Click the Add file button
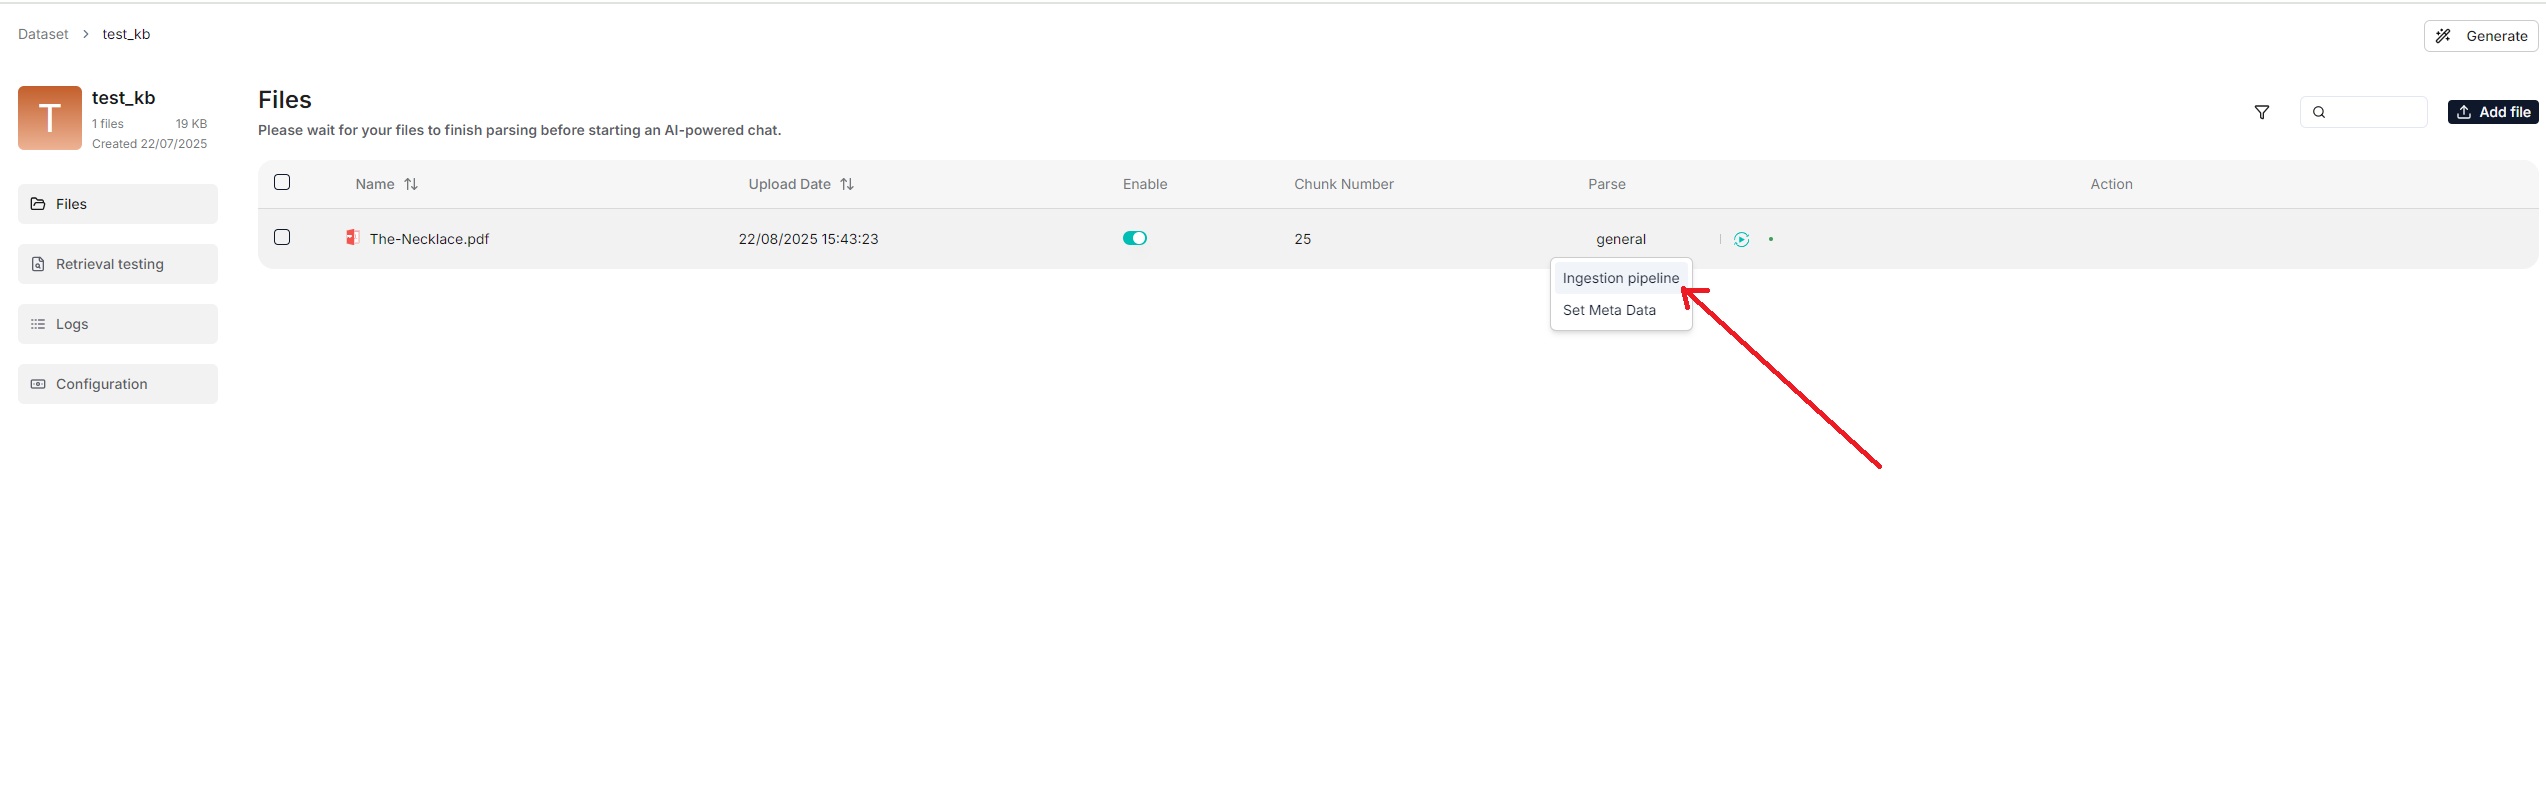Screen dimensions: 2546x806 (x=2492, y=112)
